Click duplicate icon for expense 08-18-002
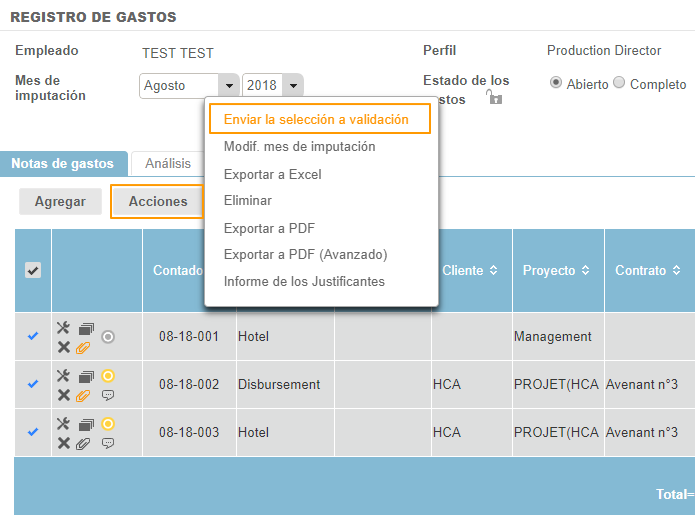Screen dimensions: 695x515 tap(86, 376)
